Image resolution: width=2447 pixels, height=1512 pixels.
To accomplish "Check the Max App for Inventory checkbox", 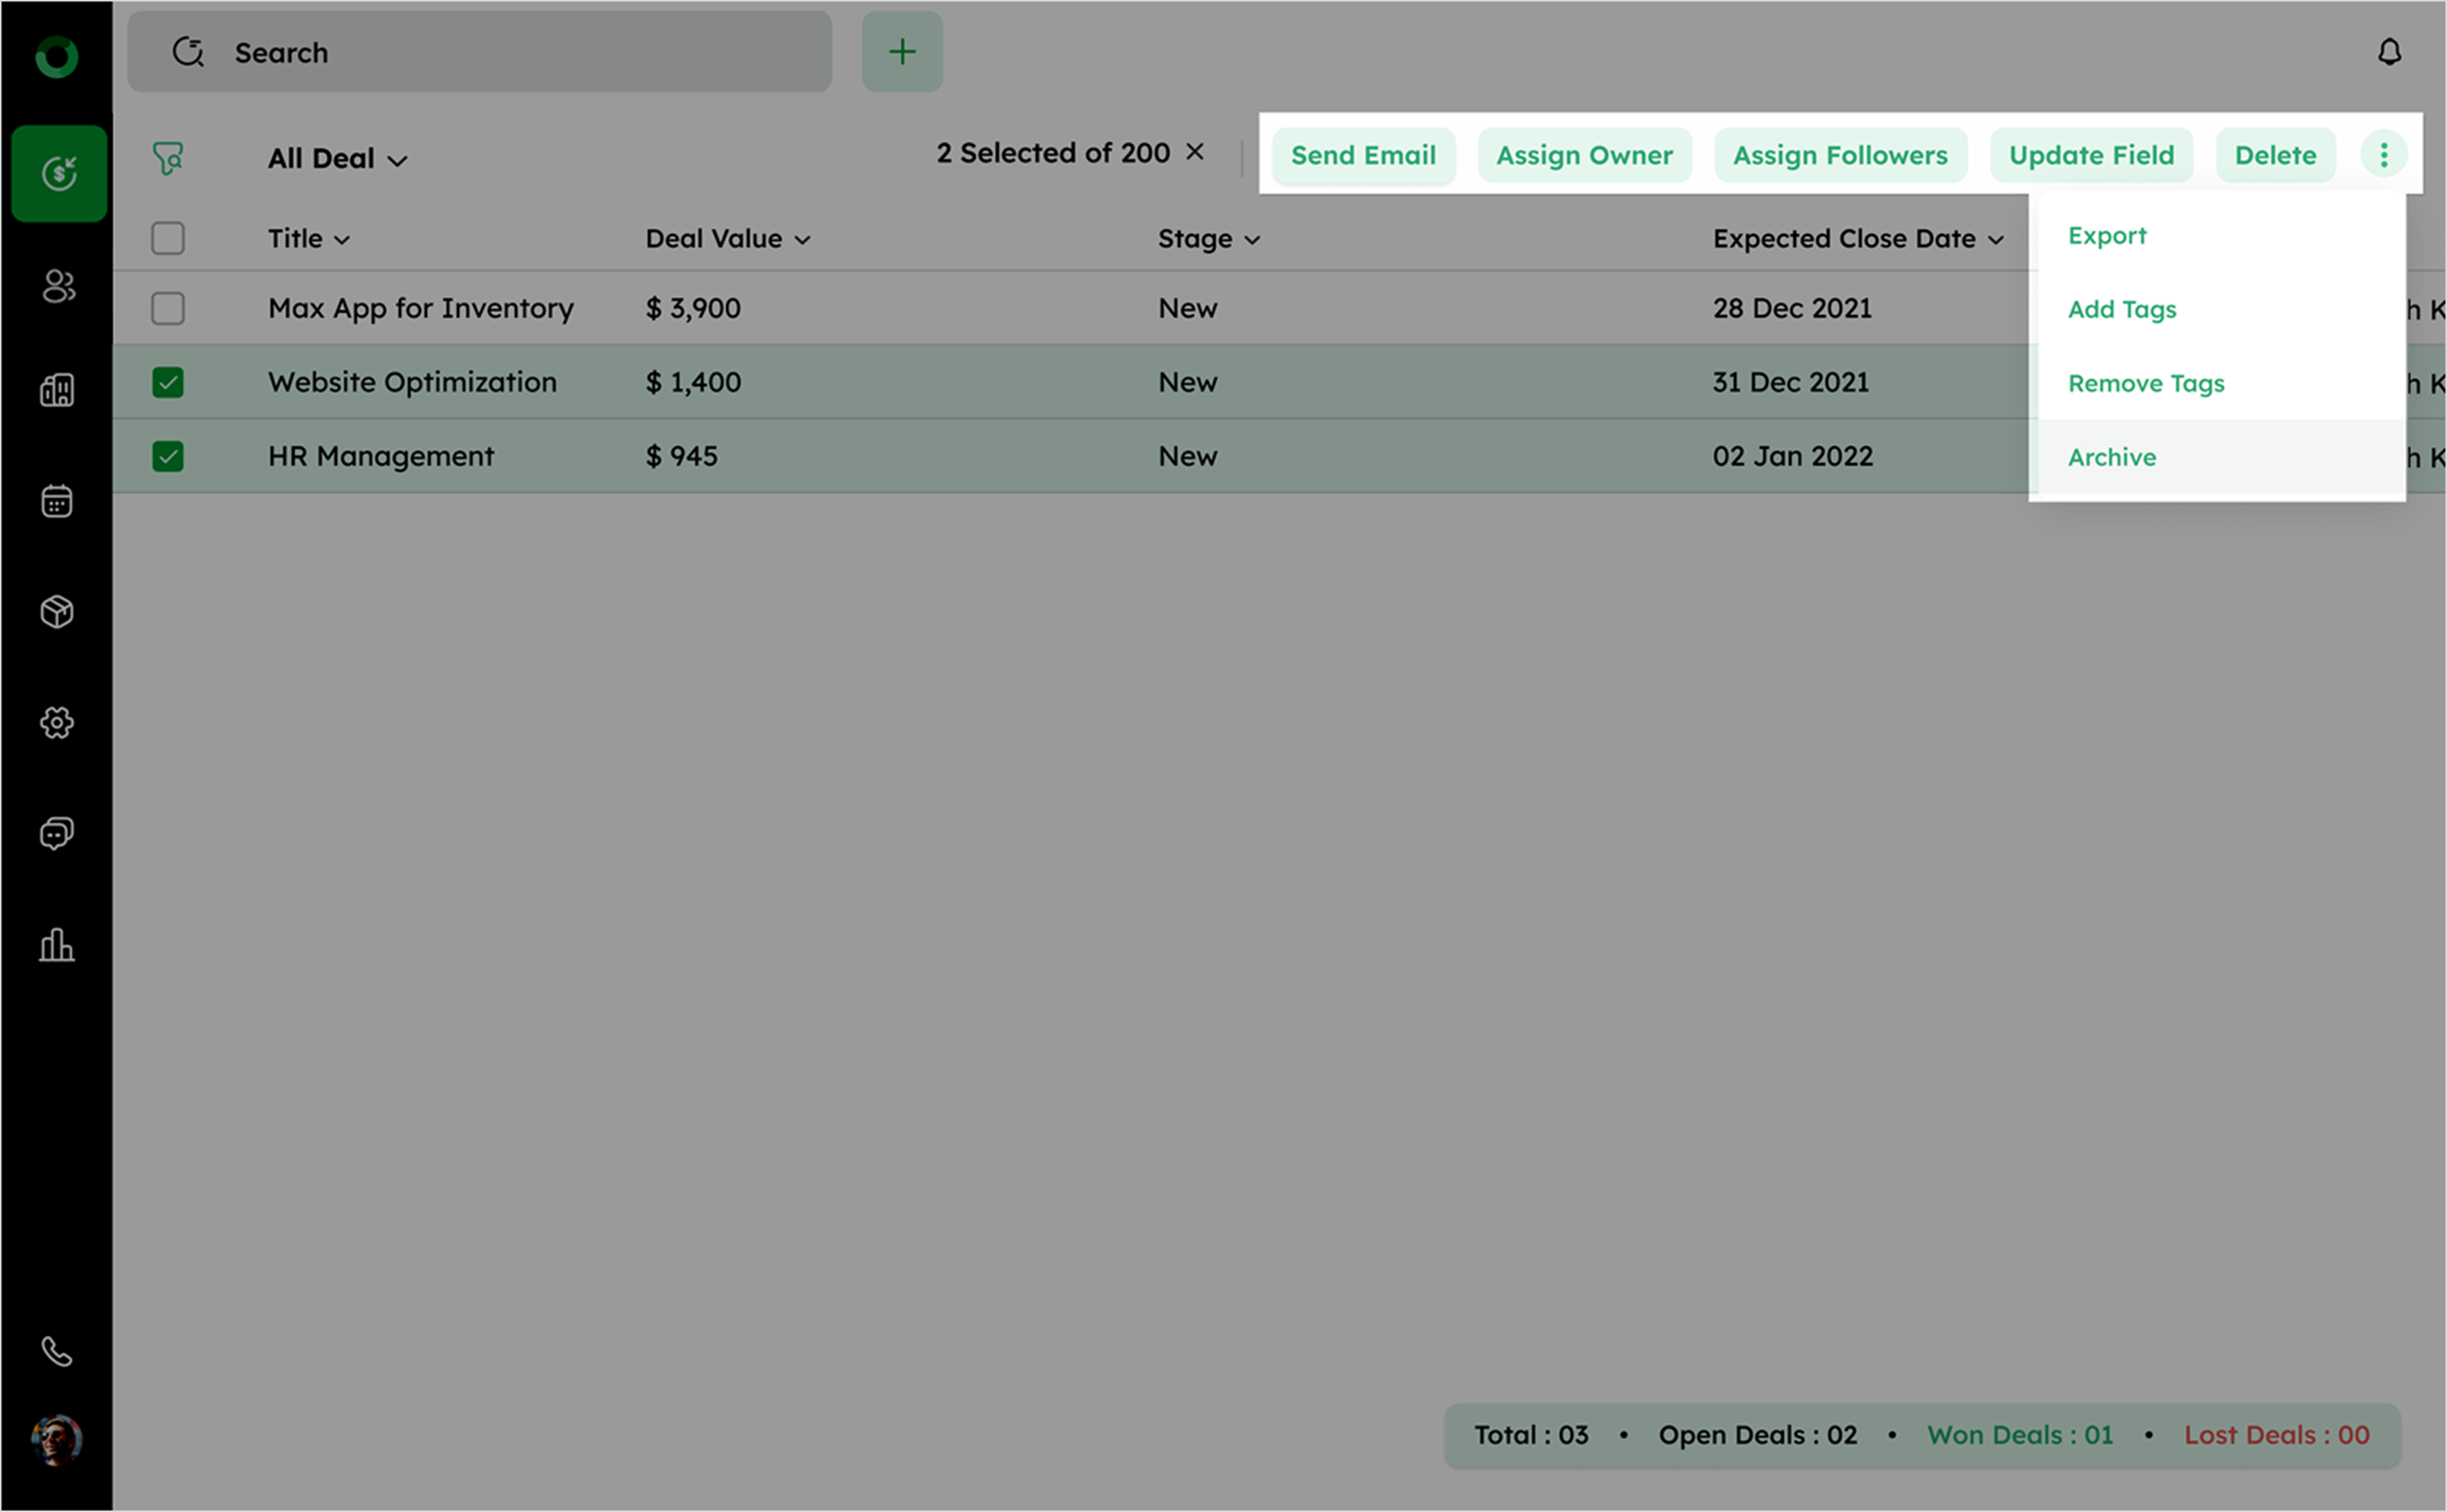I will click(x=168, y=308).
